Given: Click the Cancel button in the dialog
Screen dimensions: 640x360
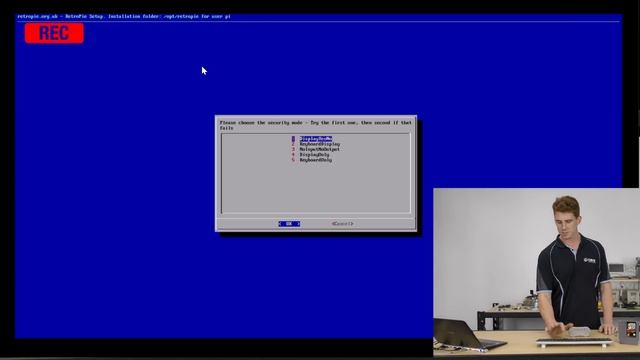Looking at the screenshot, I should point(342,224).
